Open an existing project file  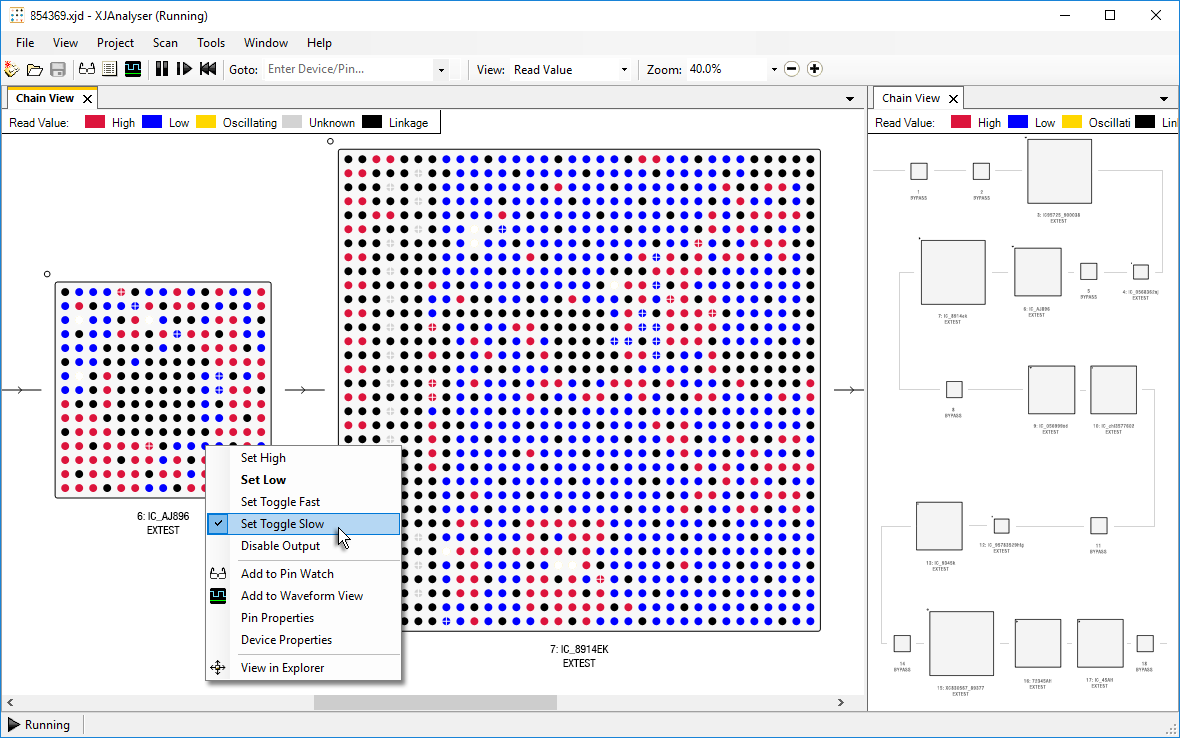[x=34, y=68]
